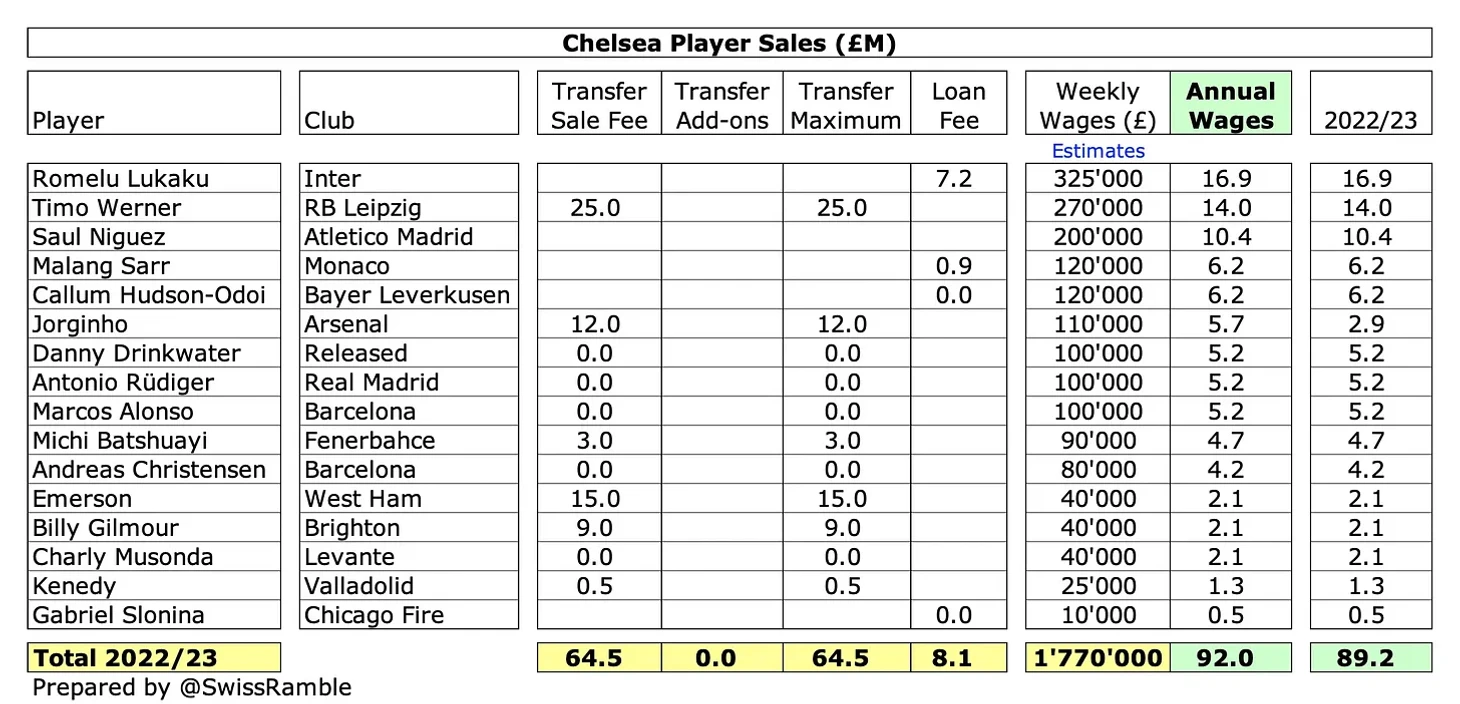Image resolution: width=1460 pixels, height=704 pixels.
Task: Select the Annual Wages green header cell
Action: pyautogui.click(x=1230, y=105)
